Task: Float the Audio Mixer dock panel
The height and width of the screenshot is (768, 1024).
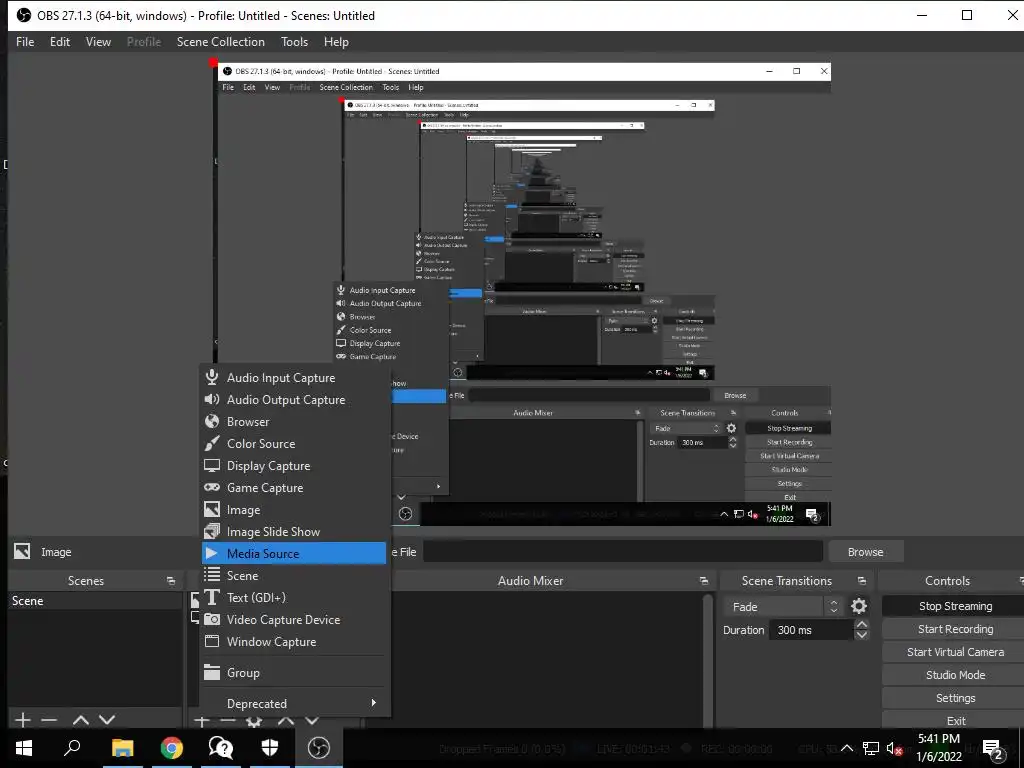Action: click(703, 581)
